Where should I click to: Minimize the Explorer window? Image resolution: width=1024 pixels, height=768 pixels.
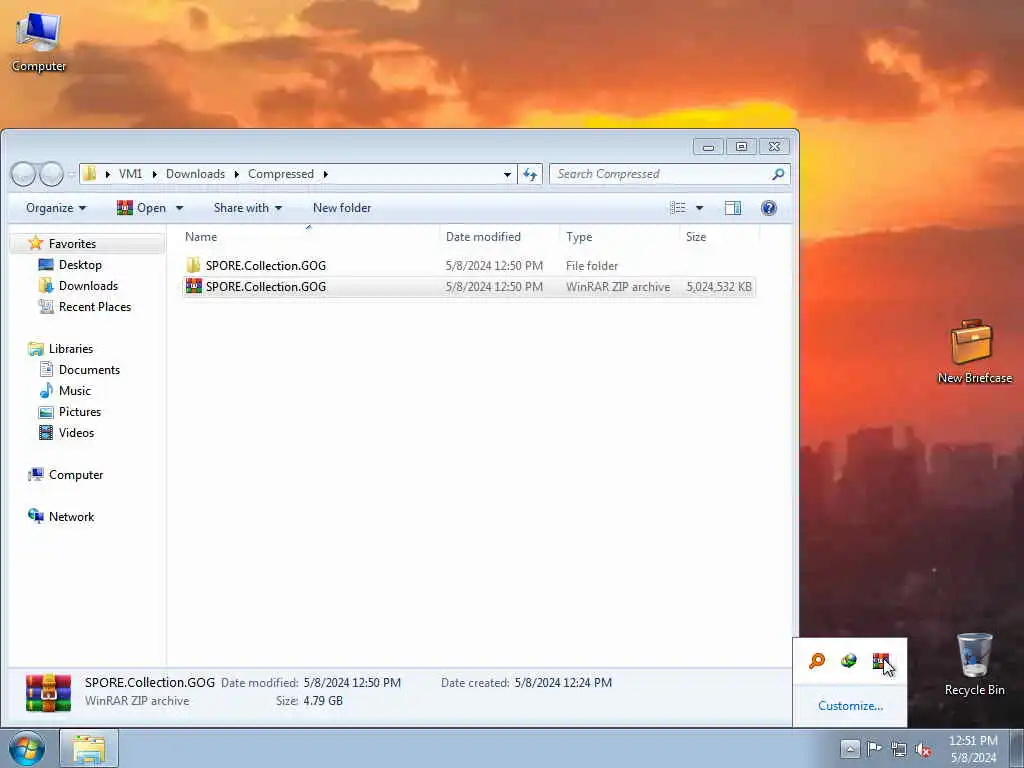point(708,146)
